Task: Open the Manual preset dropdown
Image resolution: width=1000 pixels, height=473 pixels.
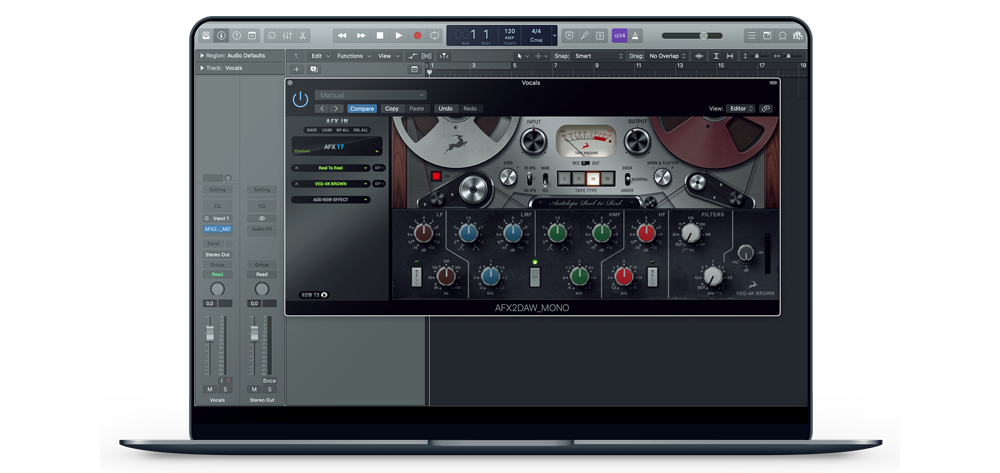Action: click(x=371, y=95)
